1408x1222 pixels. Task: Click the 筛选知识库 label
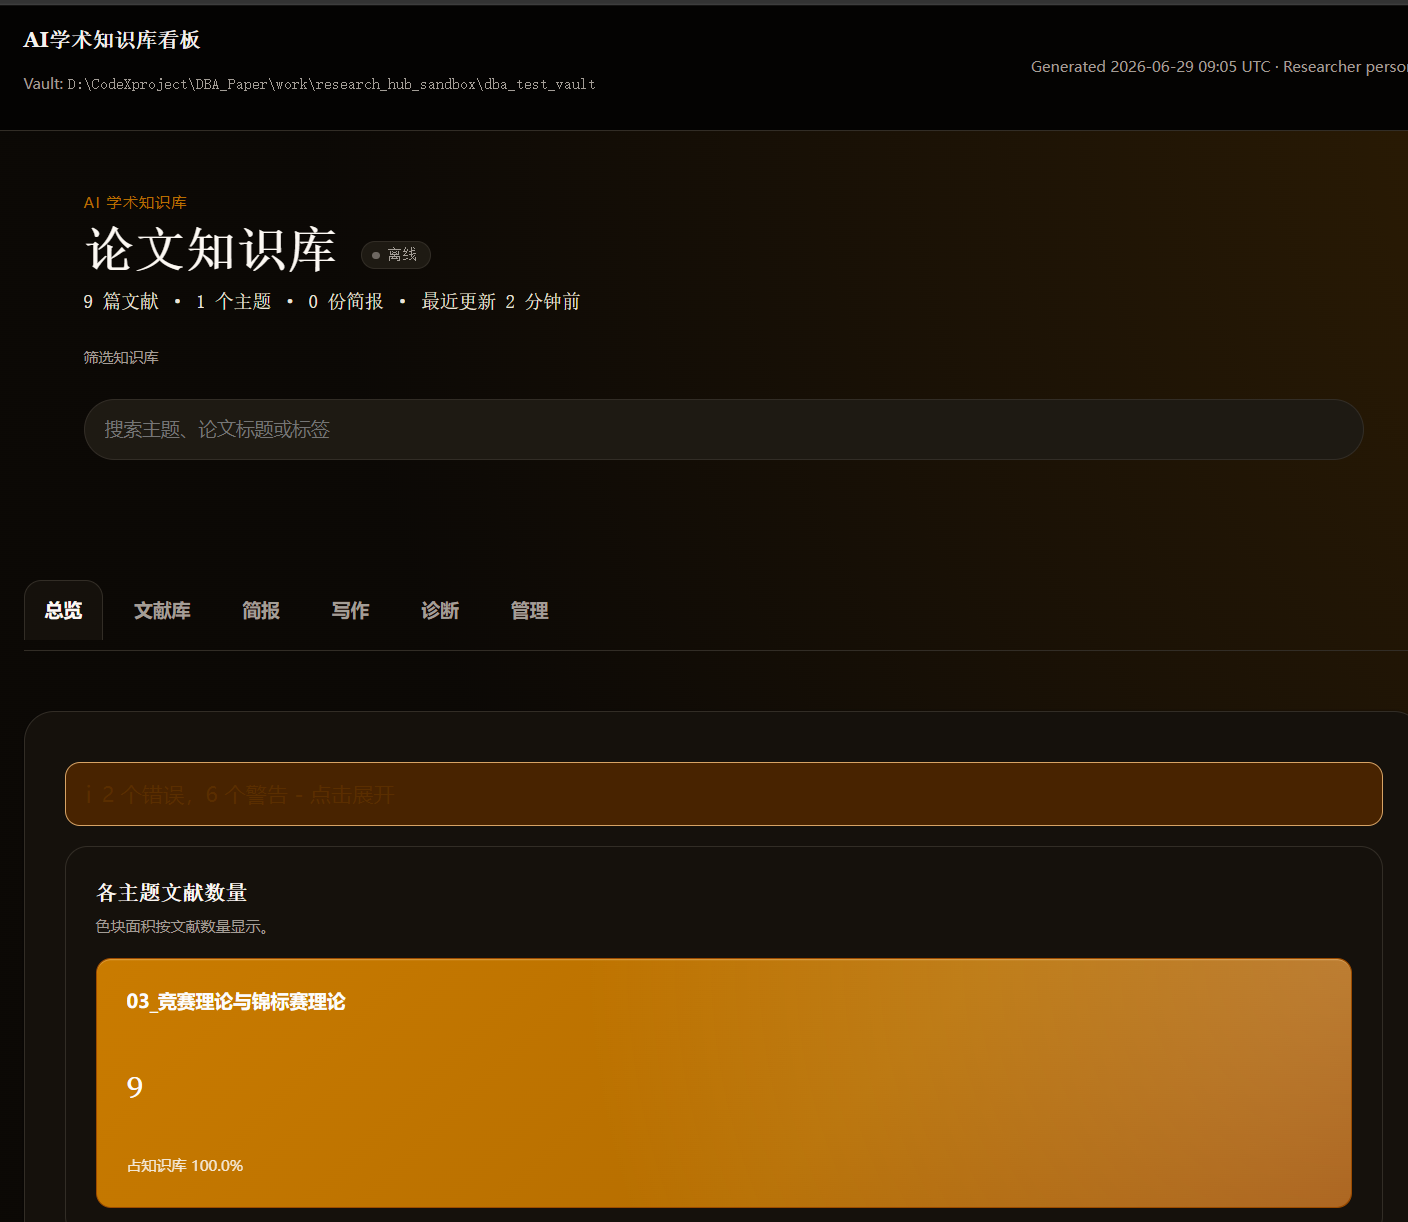coord(121,357)
